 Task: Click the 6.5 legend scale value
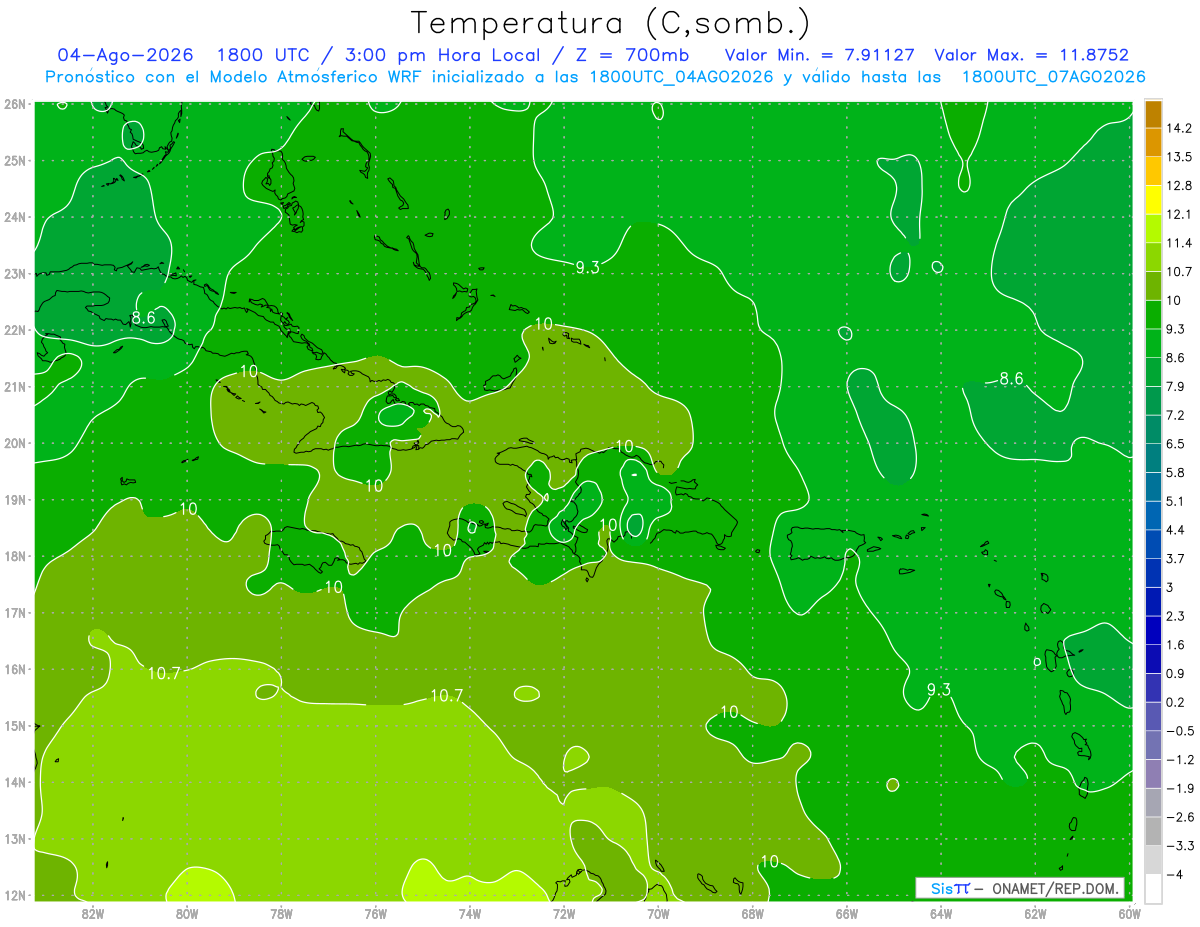(1176, 444)
